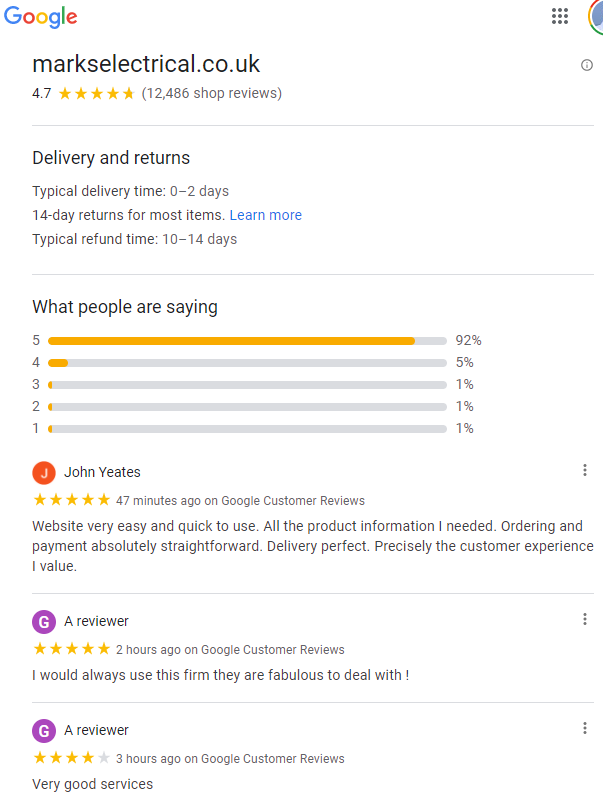Click John Yeates orange avatar
The image size is (603, 798).
(x=44, y=473)
